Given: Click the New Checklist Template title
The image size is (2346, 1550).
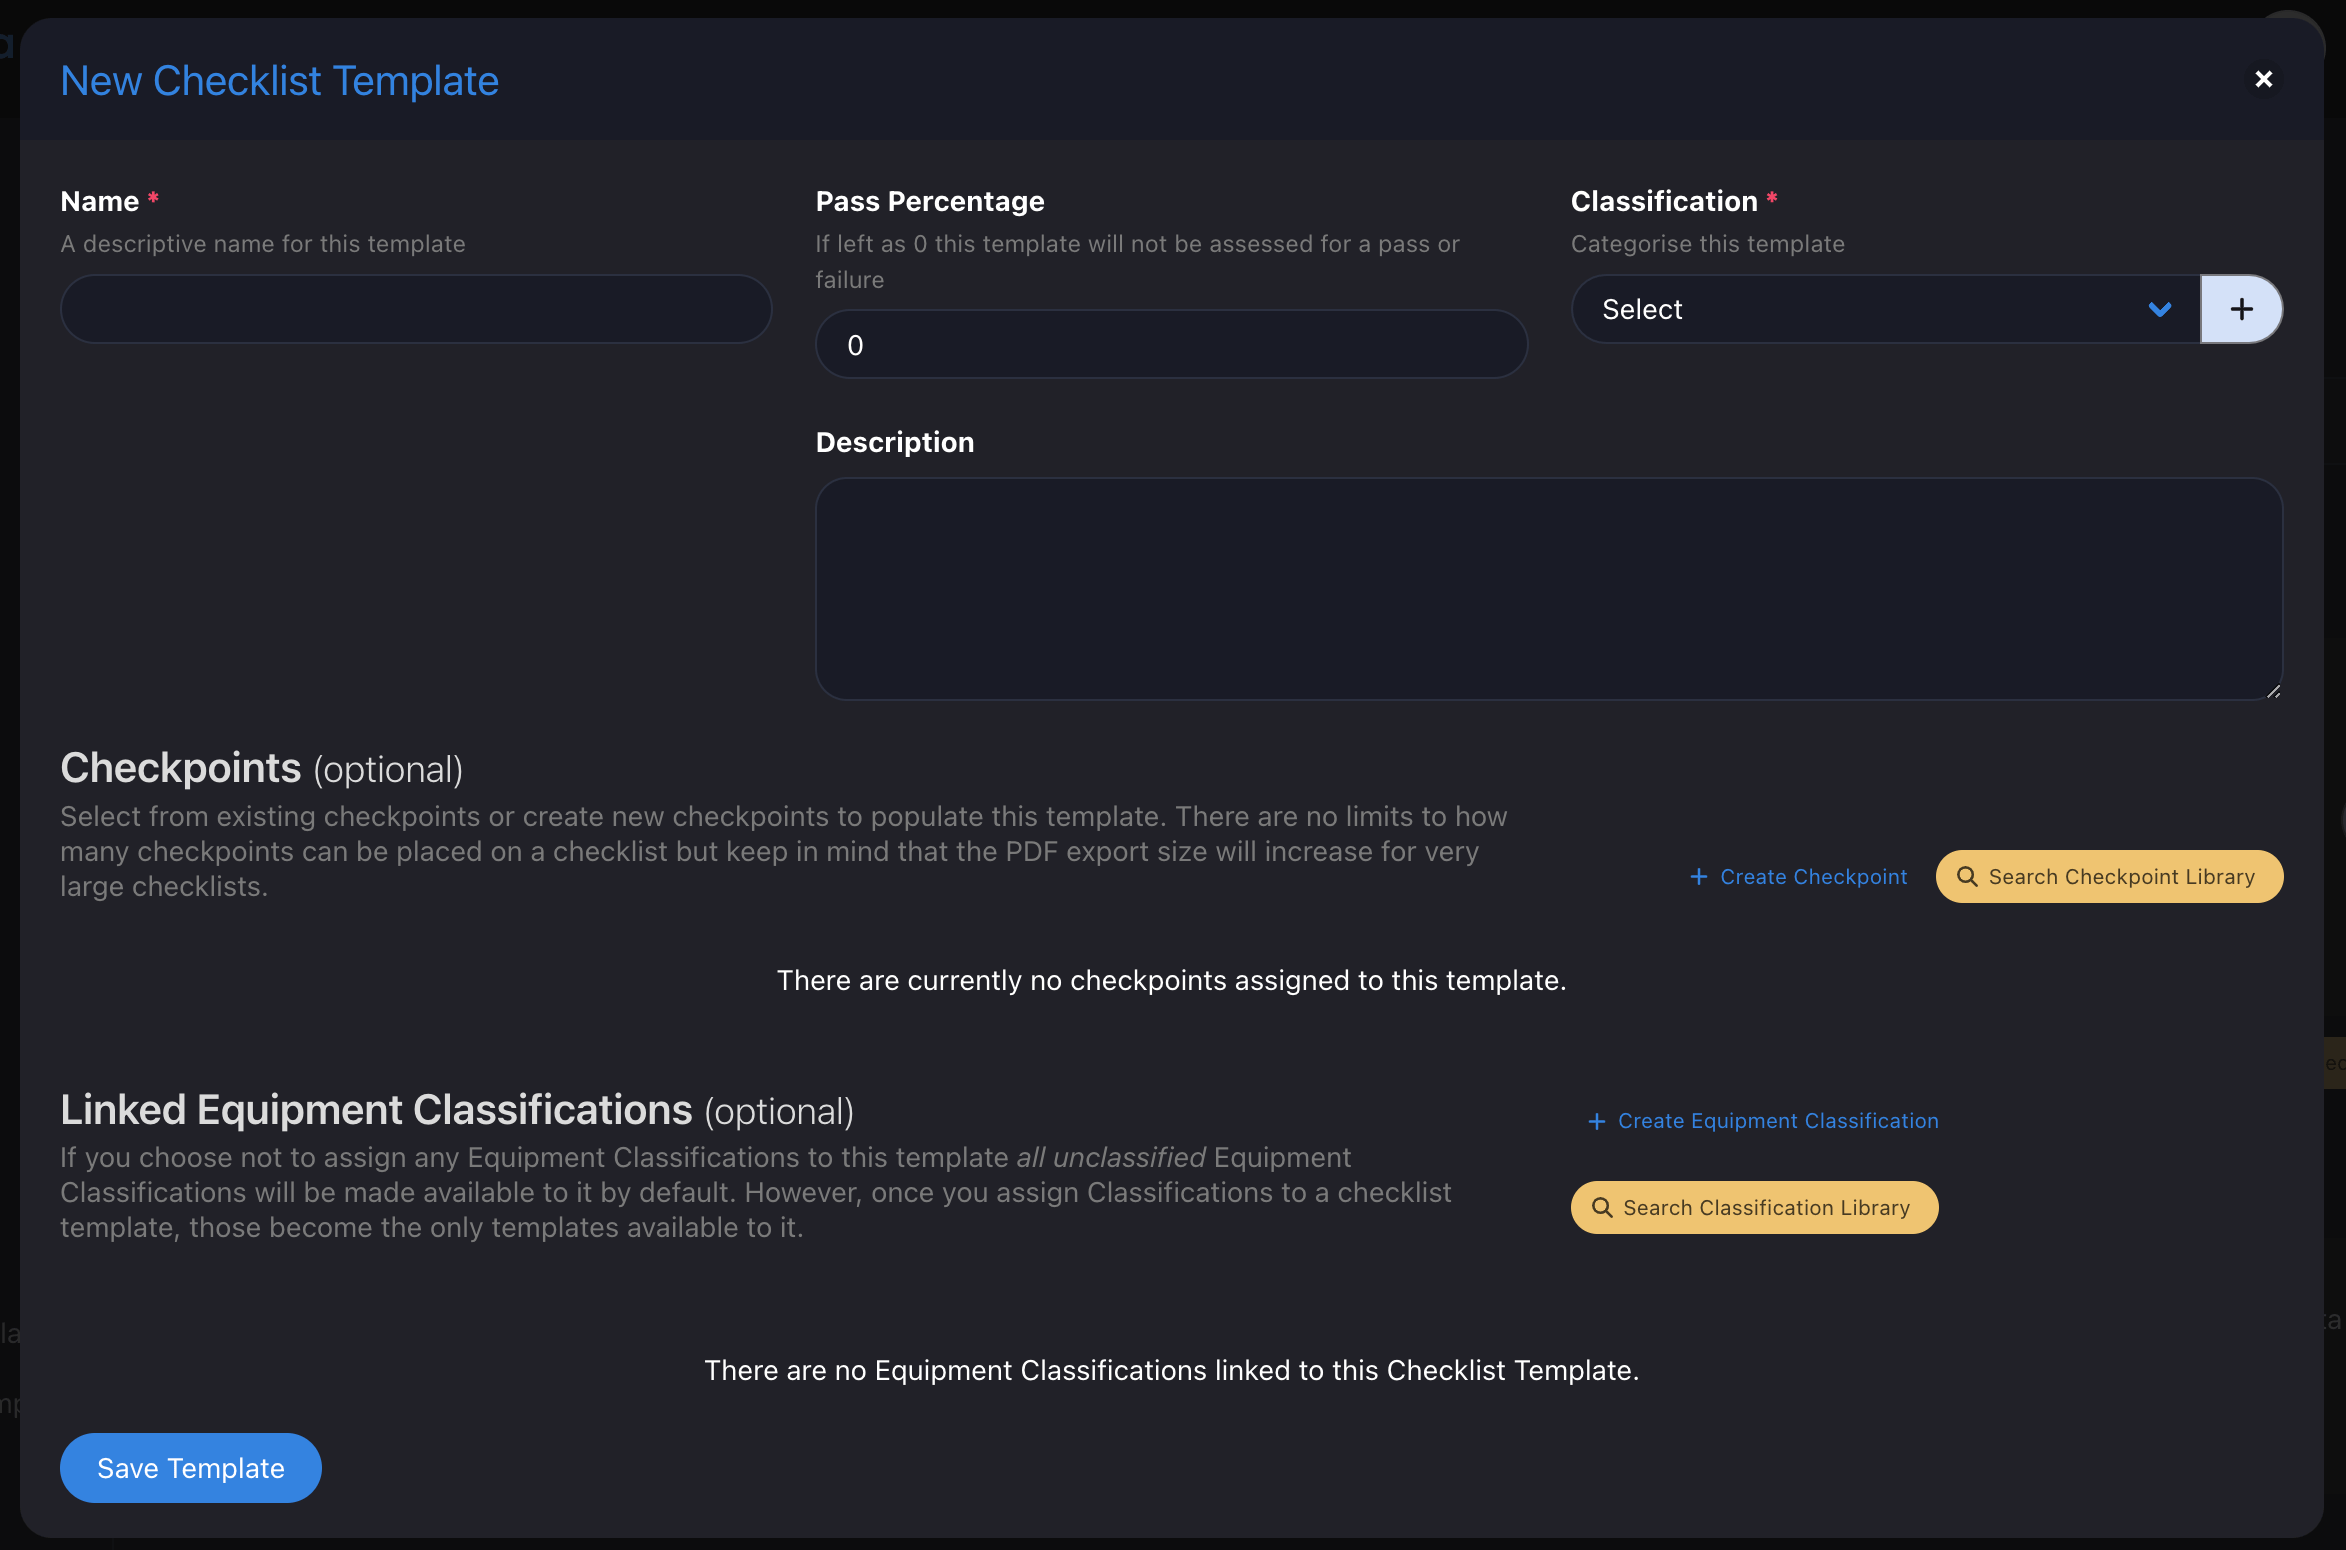Looking at the screenshot, I should click(x=279, y=80).
